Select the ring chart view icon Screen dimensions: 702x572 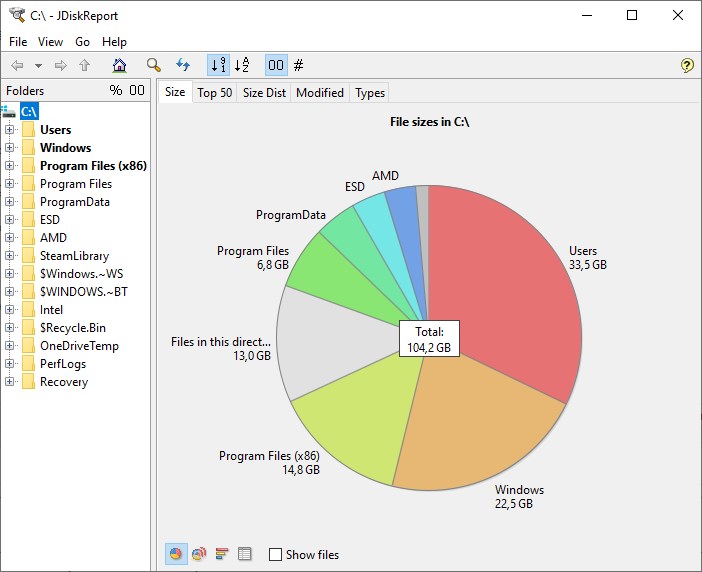(x=198, y=554)
